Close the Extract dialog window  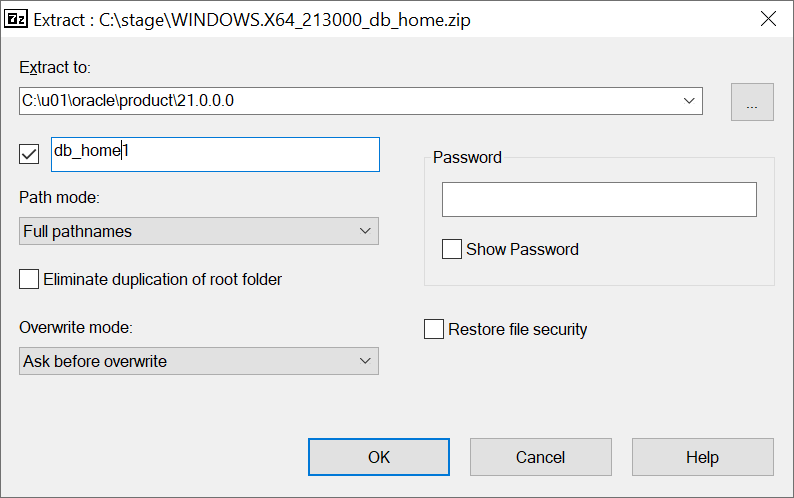(x=768, y=18)
